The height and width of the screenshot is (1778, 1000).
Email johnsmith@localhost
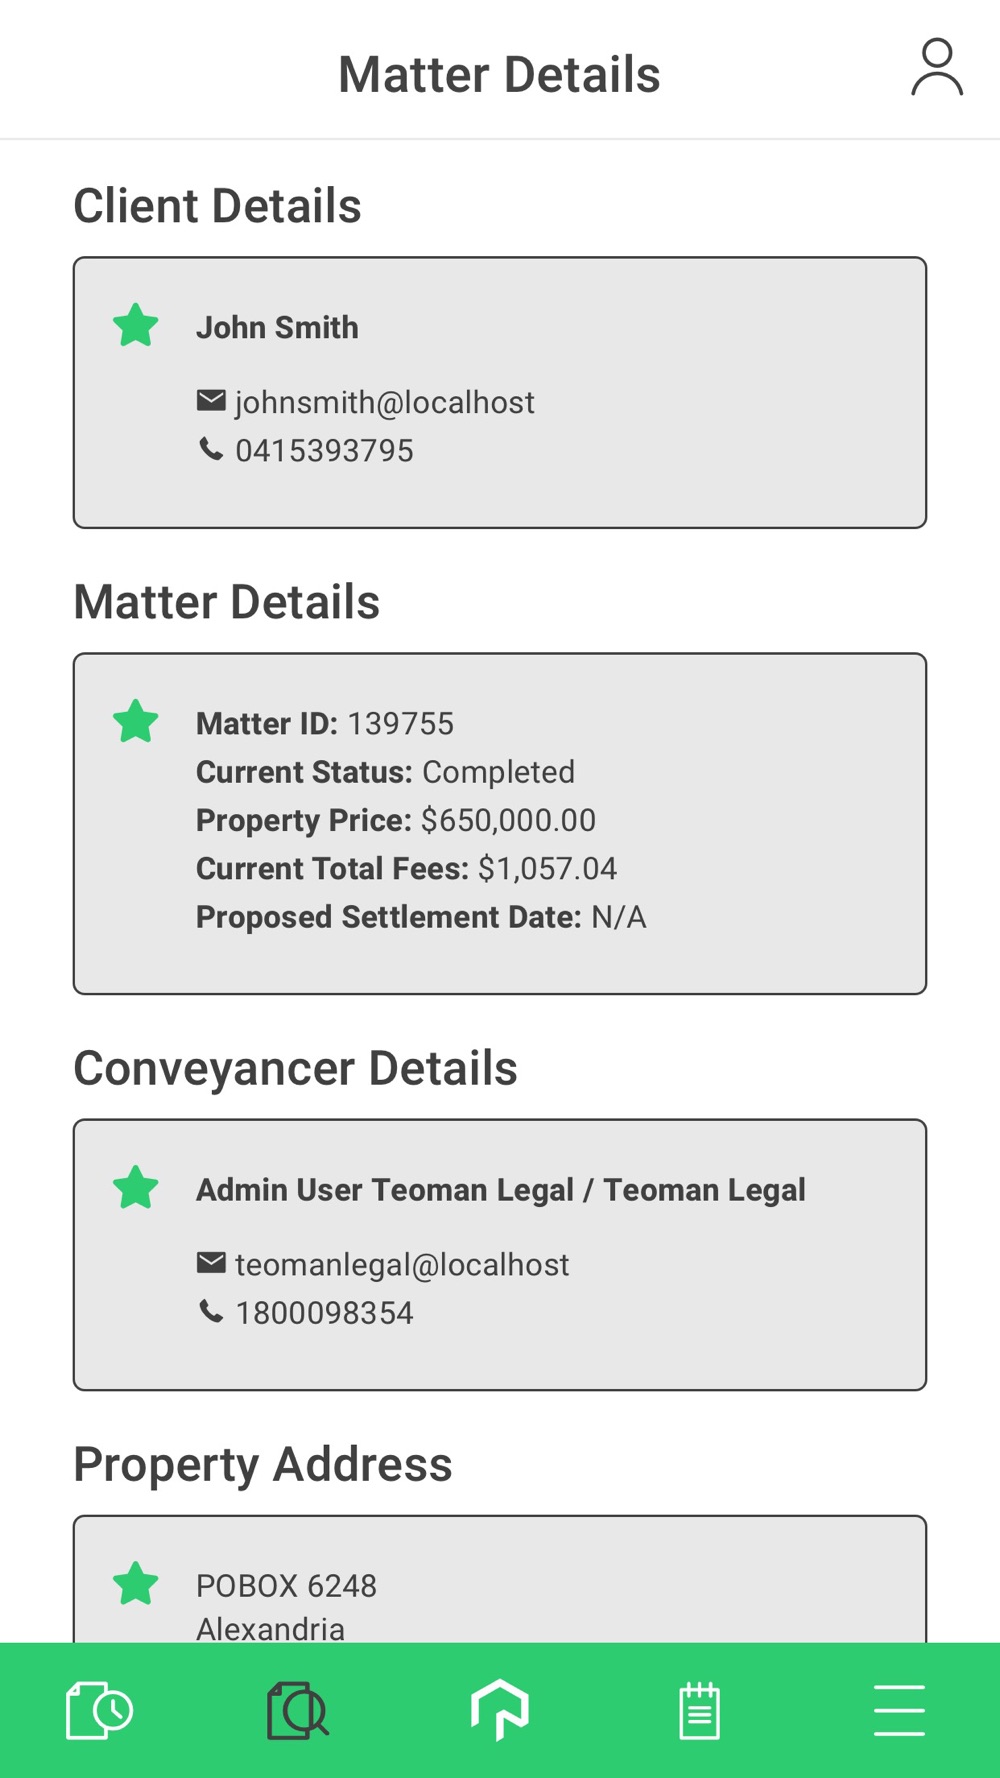pyautogui.click(x=385, y=402)
